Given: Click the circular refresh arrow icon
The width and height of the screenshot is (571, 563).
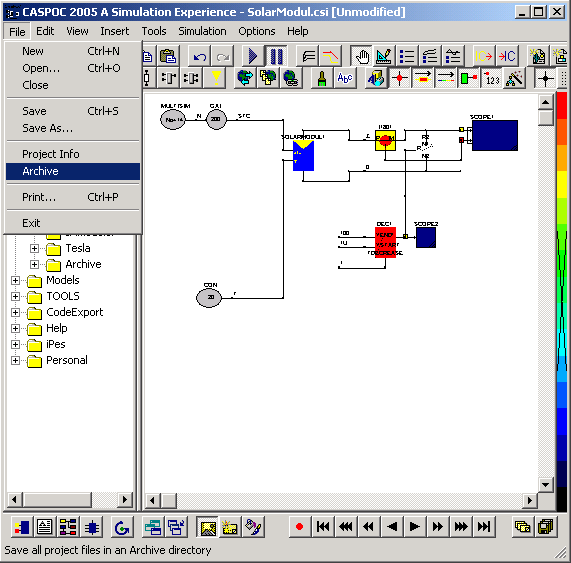Looking at the screenshot, I should [x=122, y=527].
